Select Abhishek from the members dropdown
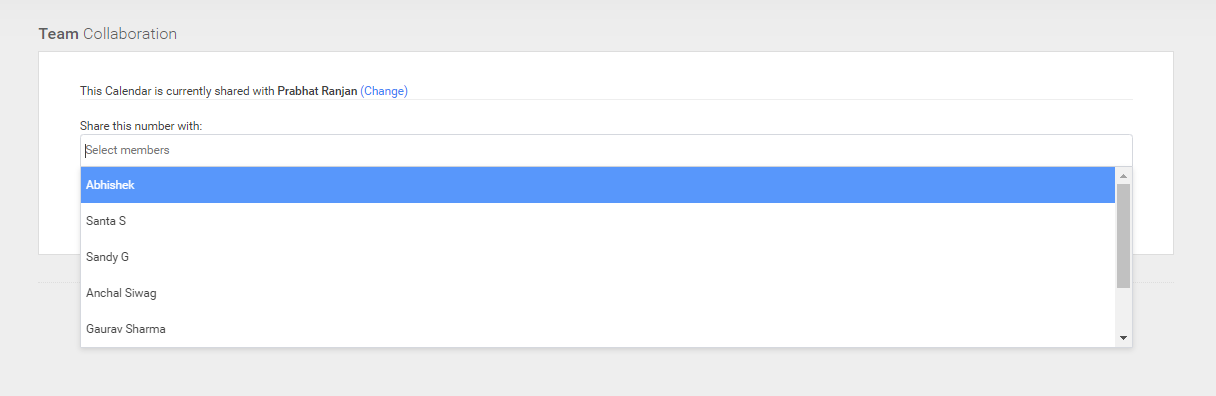The image size is (1216, 396). point(598,185)
